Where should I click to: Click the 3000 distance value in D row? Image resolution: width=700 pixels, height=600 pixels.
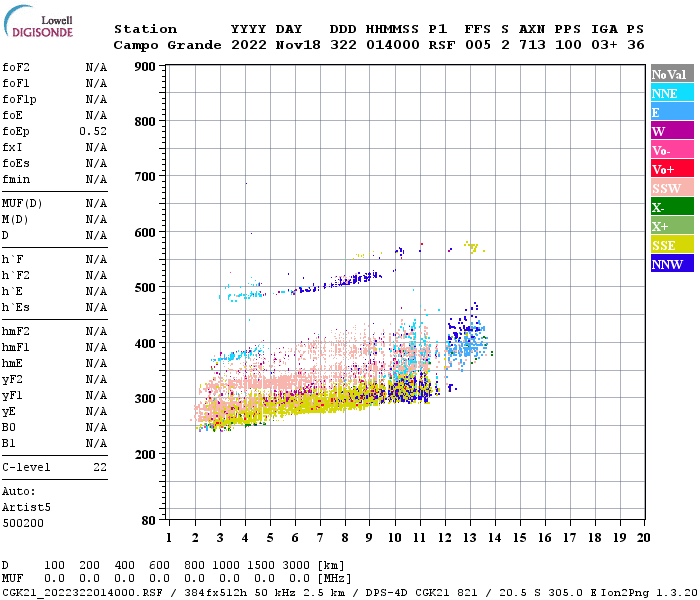(296, 565)
